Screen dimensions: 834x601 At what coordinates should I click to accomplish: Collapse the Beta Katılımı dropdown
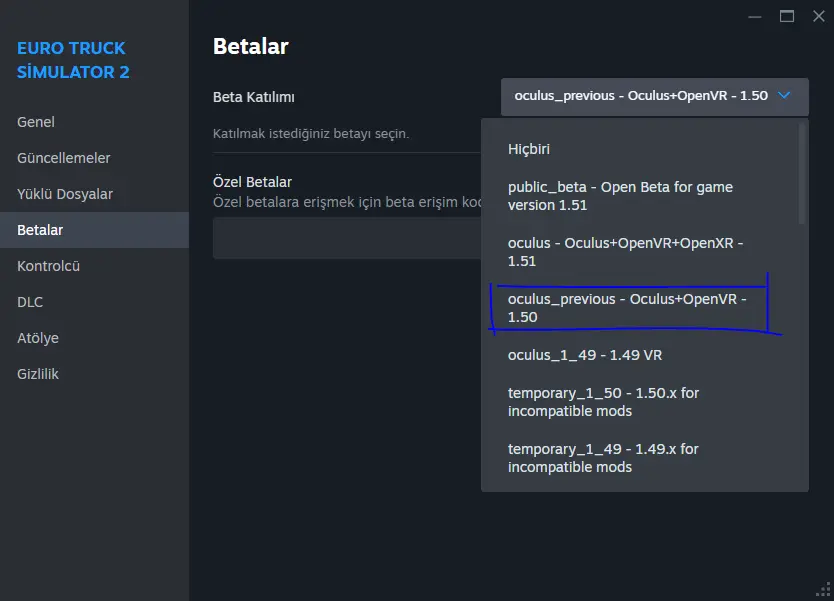coord(655,96)
